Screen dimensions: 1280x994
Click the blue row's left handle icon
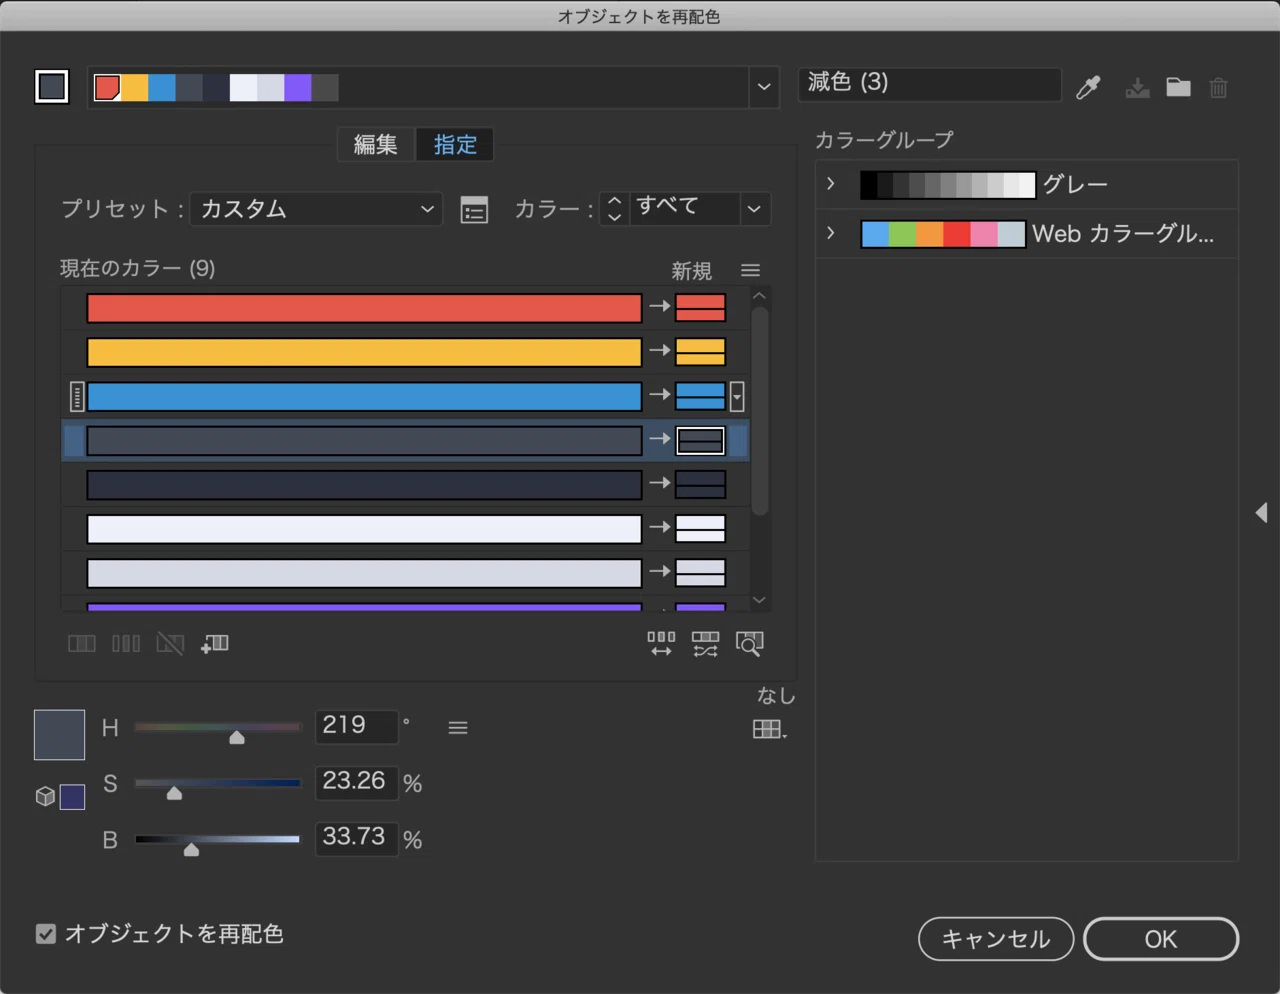pos(77,397)
